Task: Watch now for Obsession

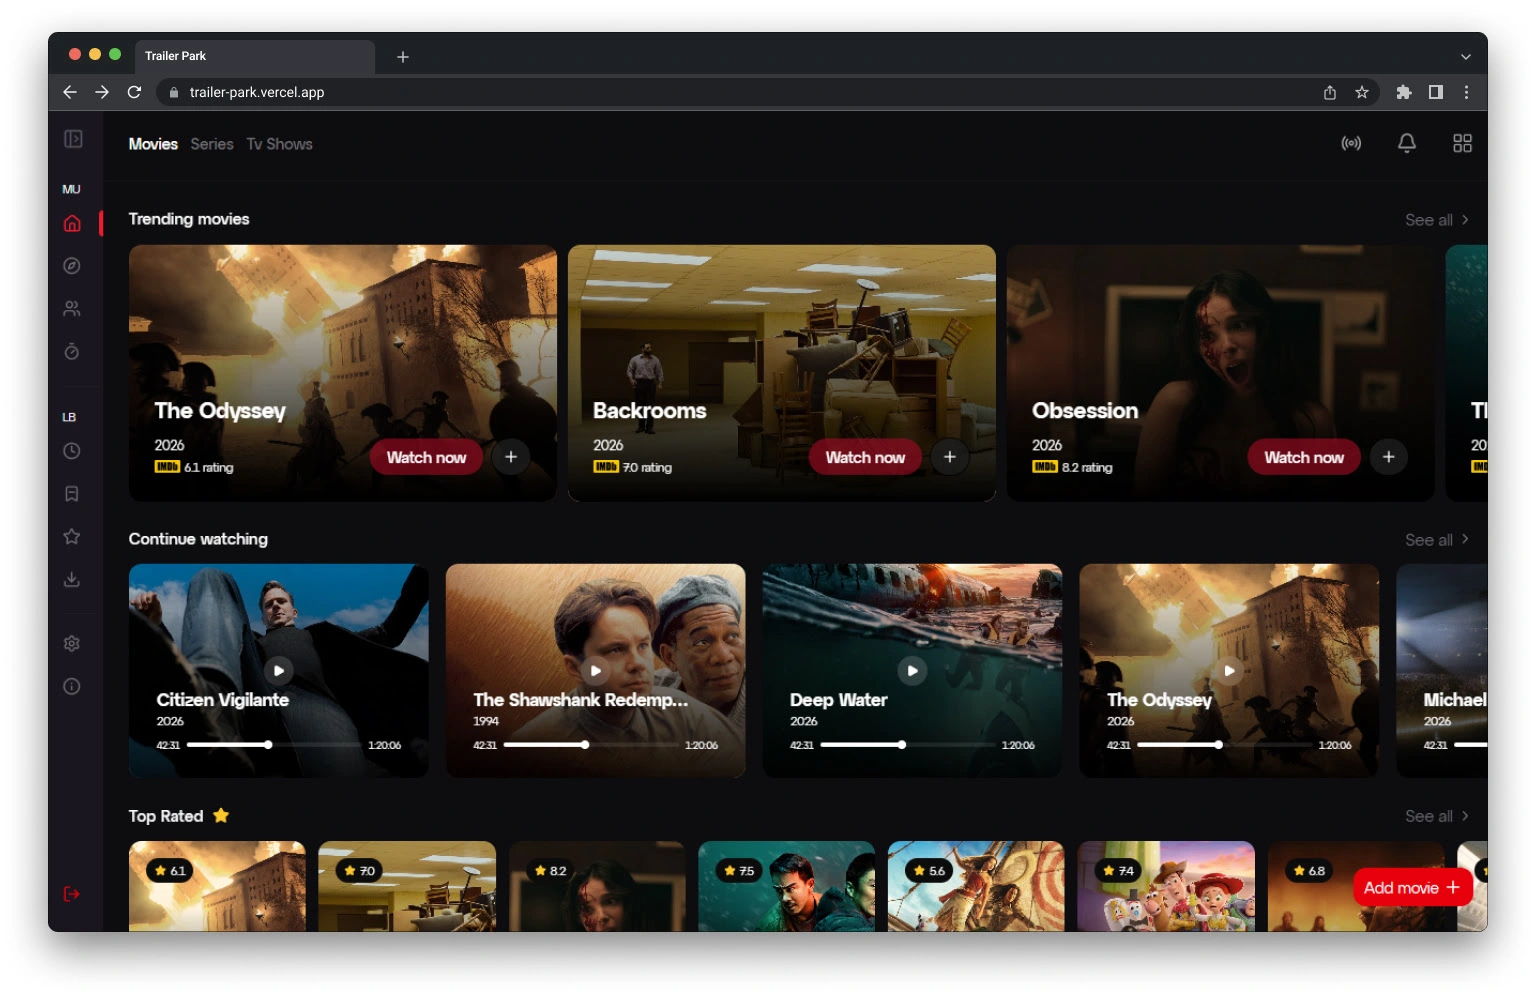Action: click(x=1304, y=457)
